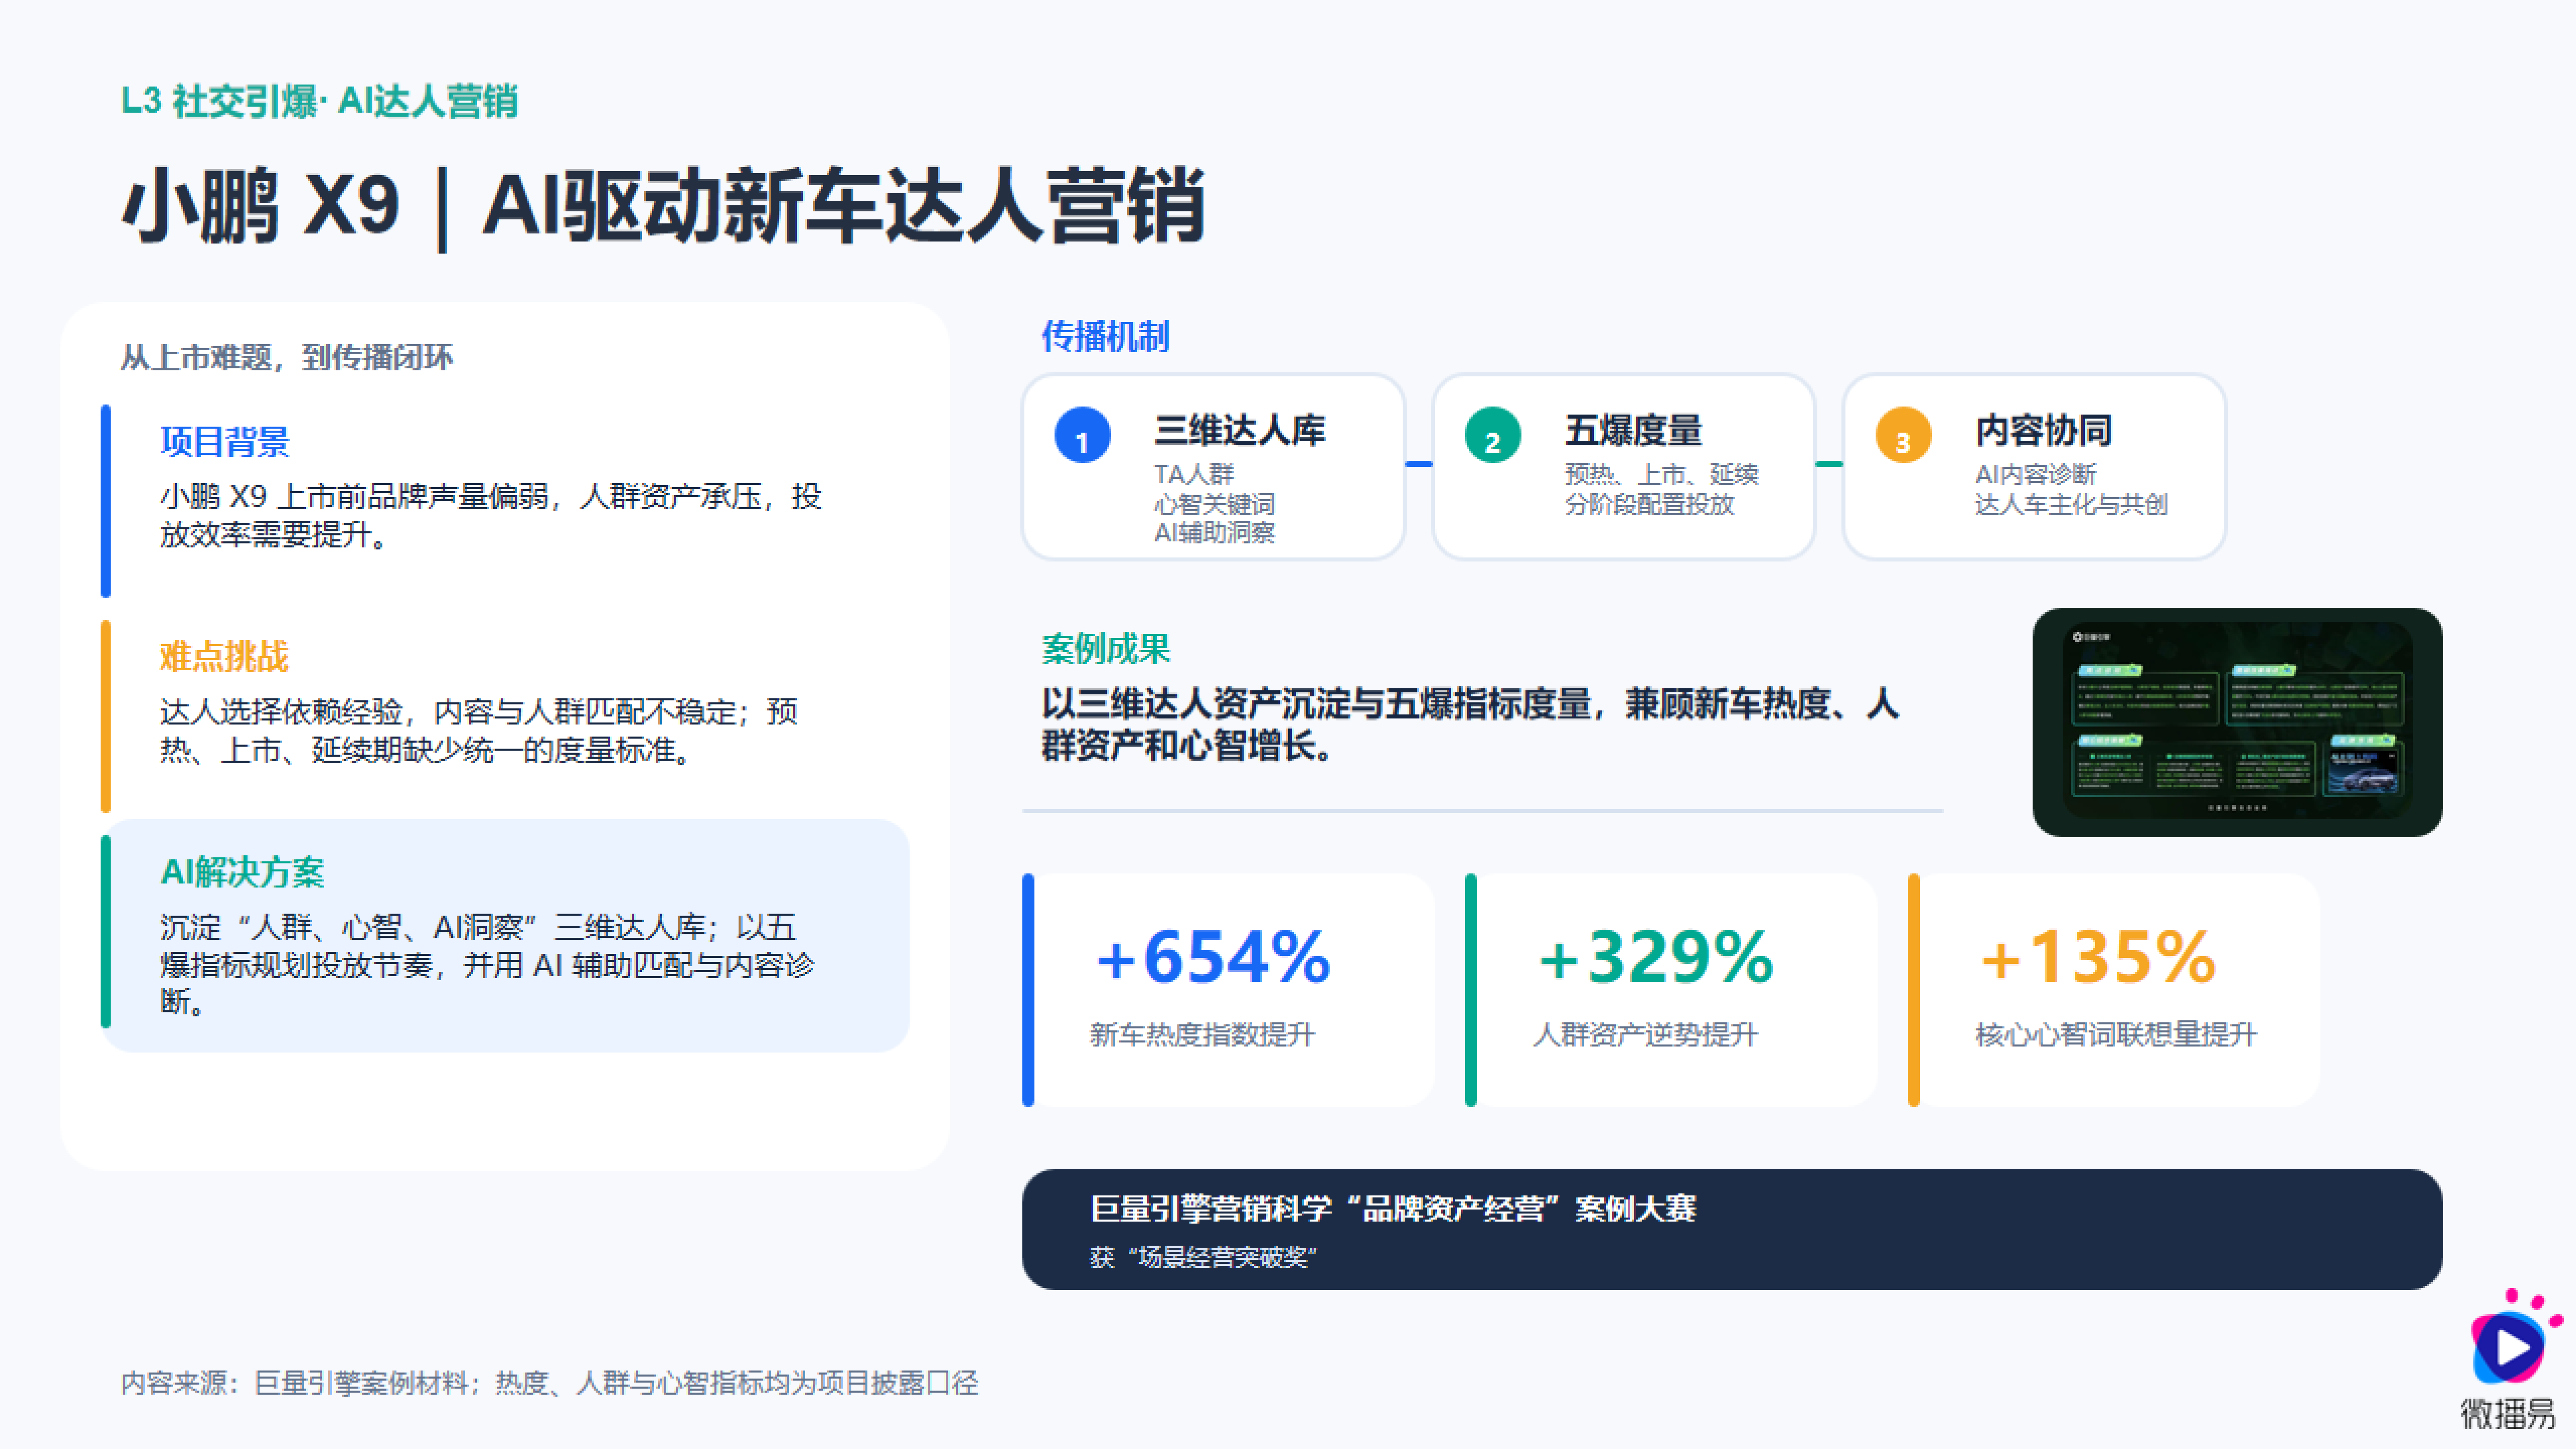This screenshot has width=2576, height=1449.
Task: Click the '预热、上市、延续' line
Action: (x=1661, y=474)
